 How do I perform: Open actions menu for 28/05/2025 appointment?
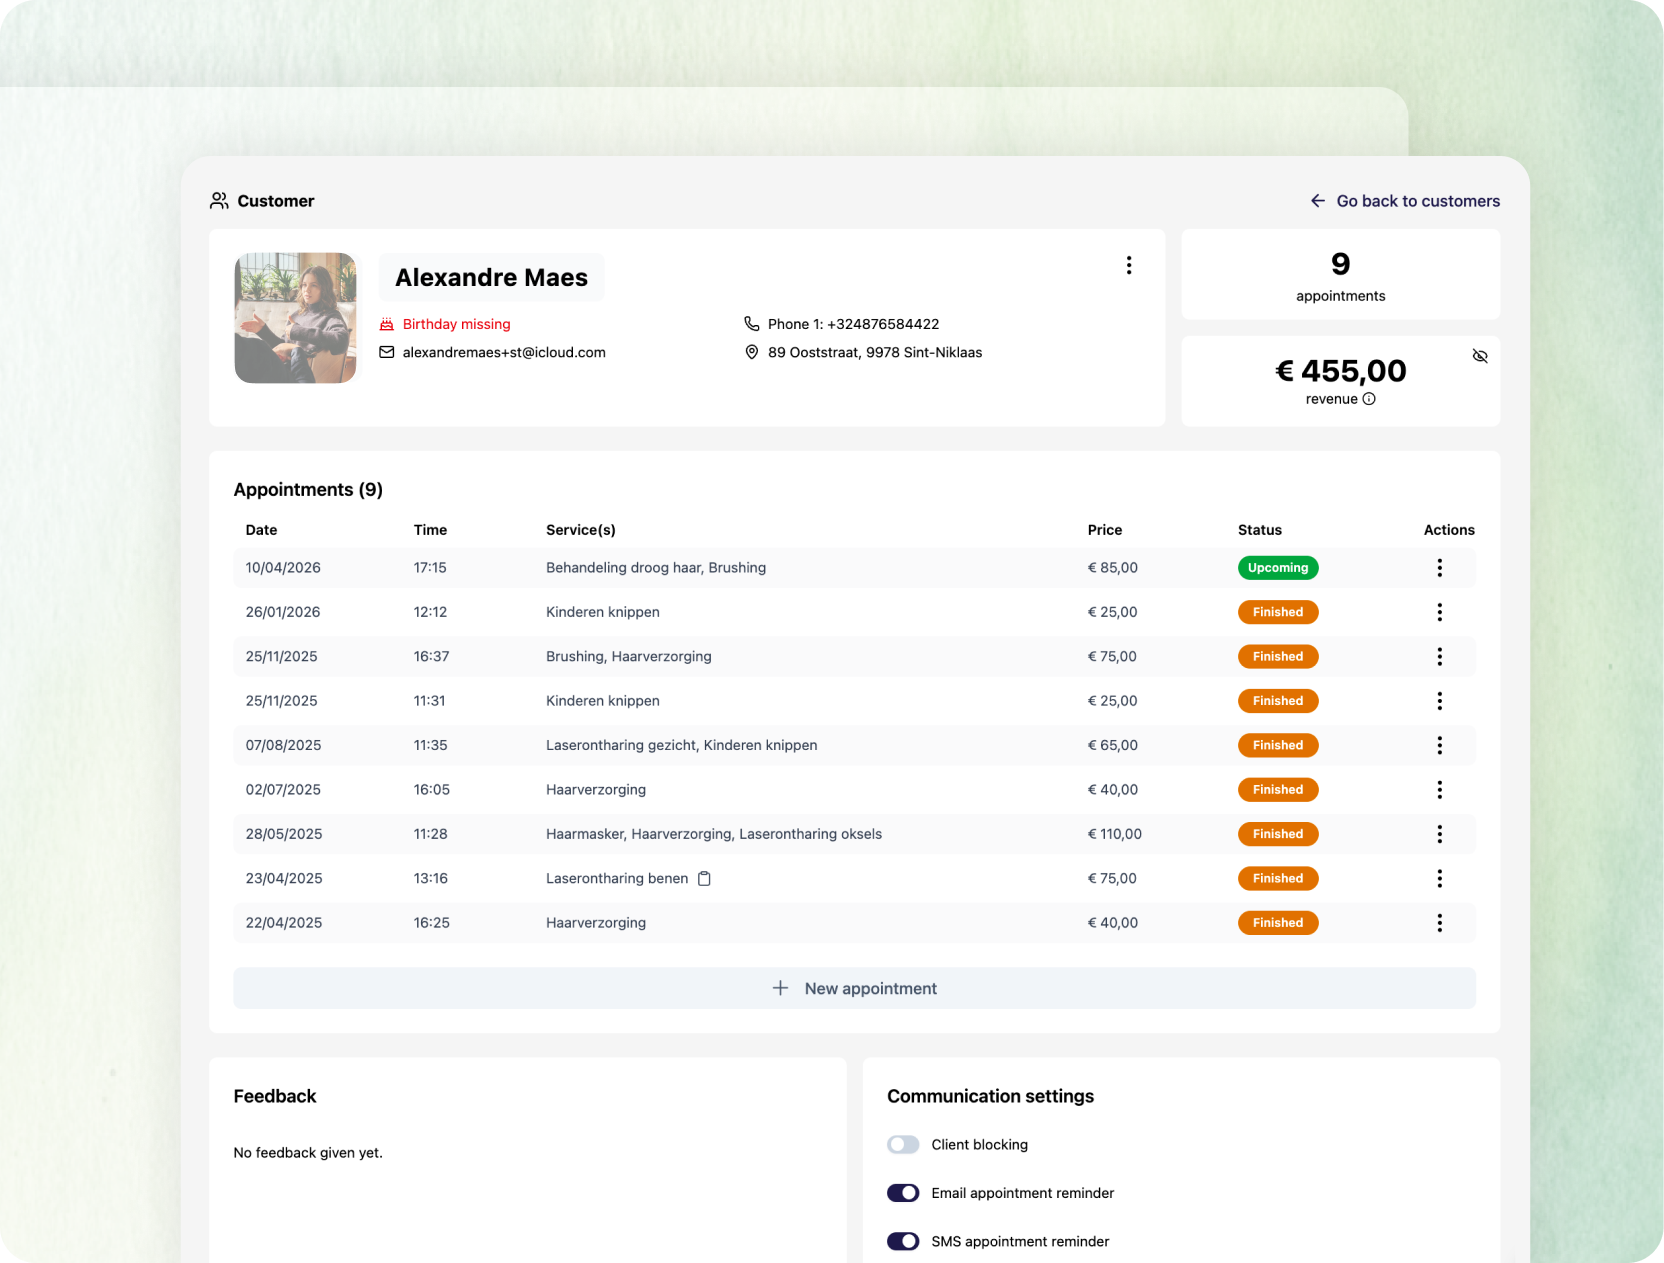pyautogui.click(x=1440, y=834)
